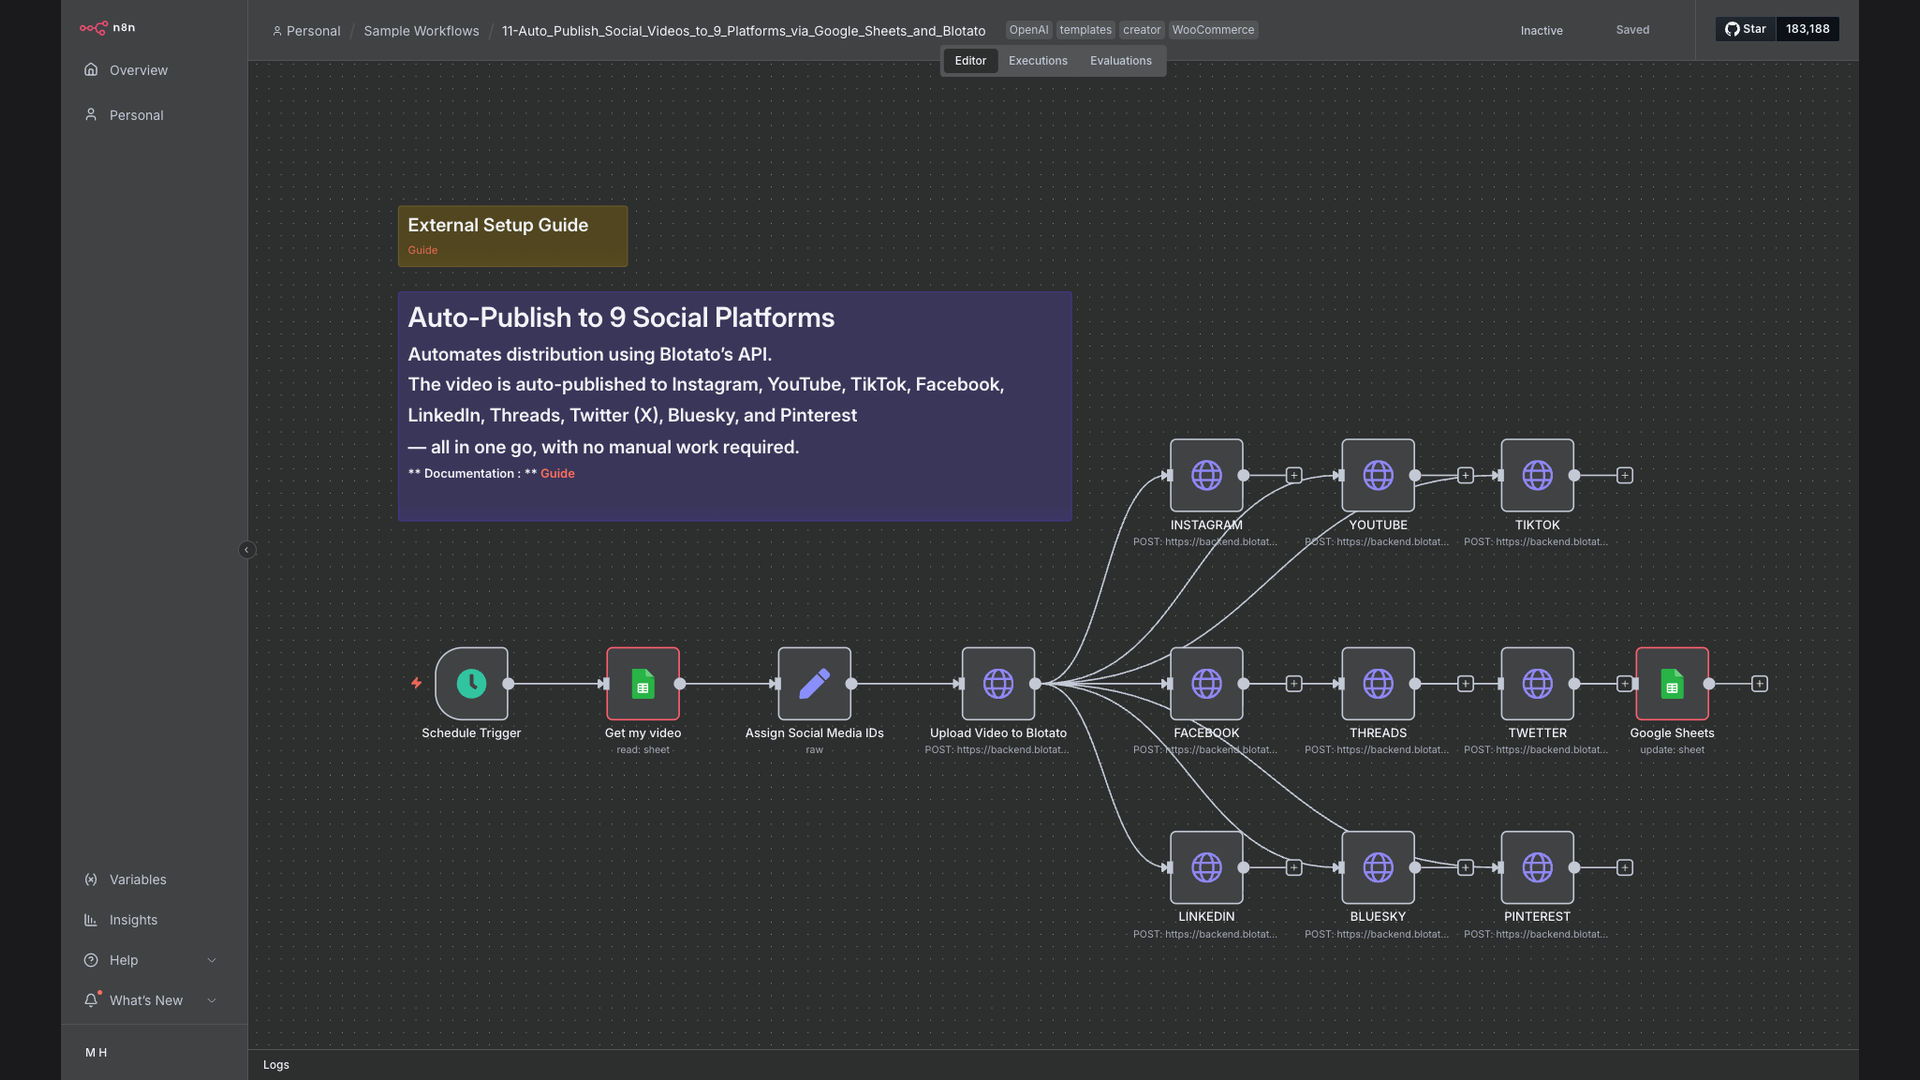Open the Documentation Guide link in purple note
Viewport: 1920px width, 1080px height.
click(557, 474)
